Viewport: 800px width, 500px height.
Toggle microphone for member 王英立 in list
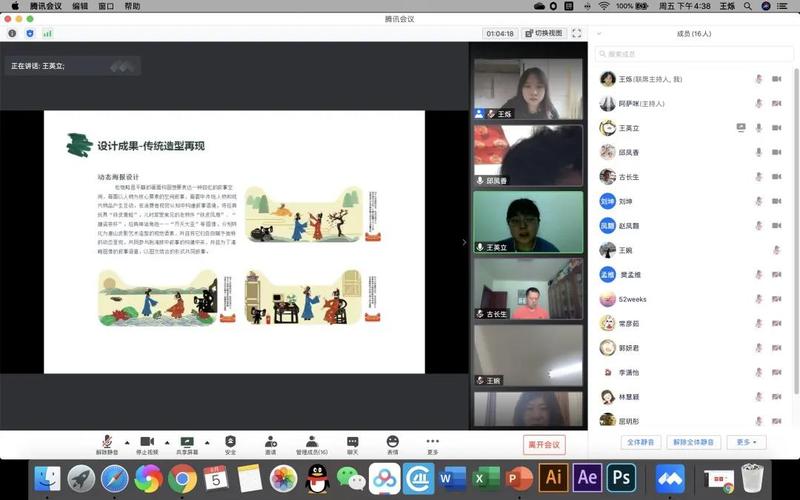(759, 128)
